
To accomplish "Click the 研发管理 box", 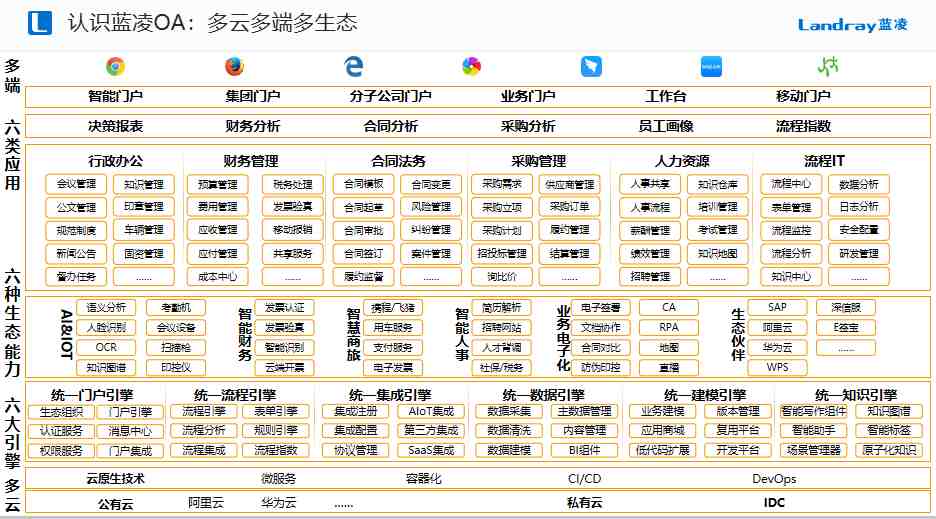I will pyautogui.click(x=859, y=253).
